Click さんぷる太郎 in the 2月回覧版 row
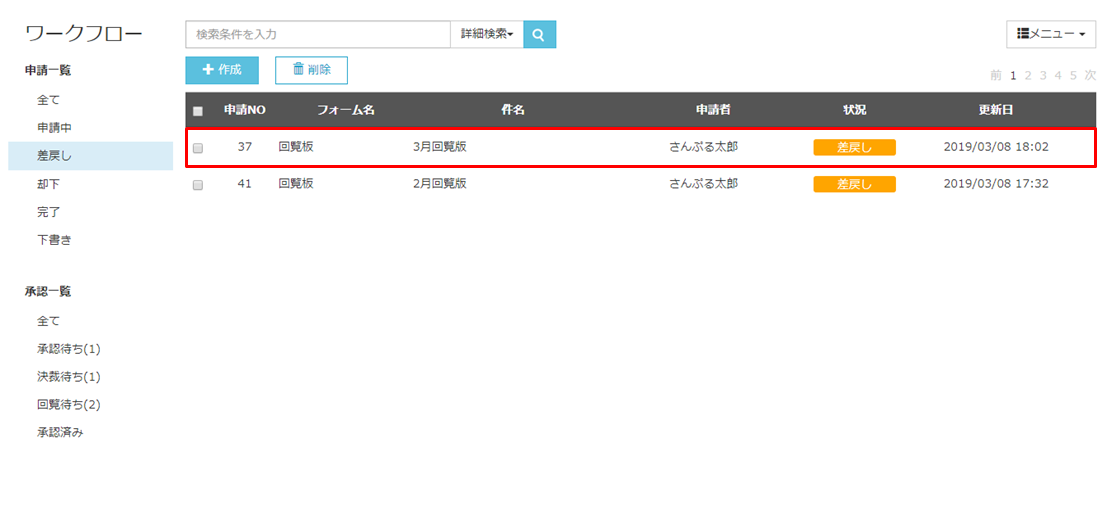The height and width of the screenshot is (506, 1120). (704, 184)
